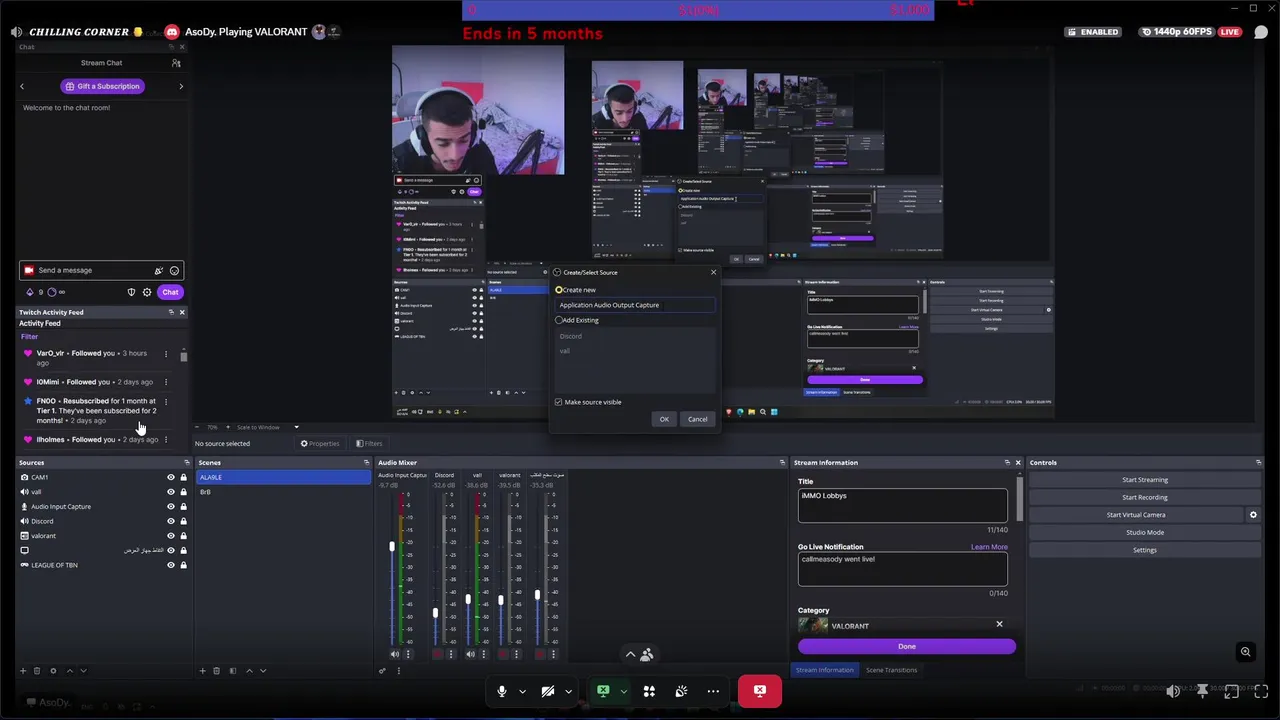The image size is (1280, 720).
Task: Mute the Audio Input Capture mixer channel
Action: pyautogui.click(x=394, y=654)
